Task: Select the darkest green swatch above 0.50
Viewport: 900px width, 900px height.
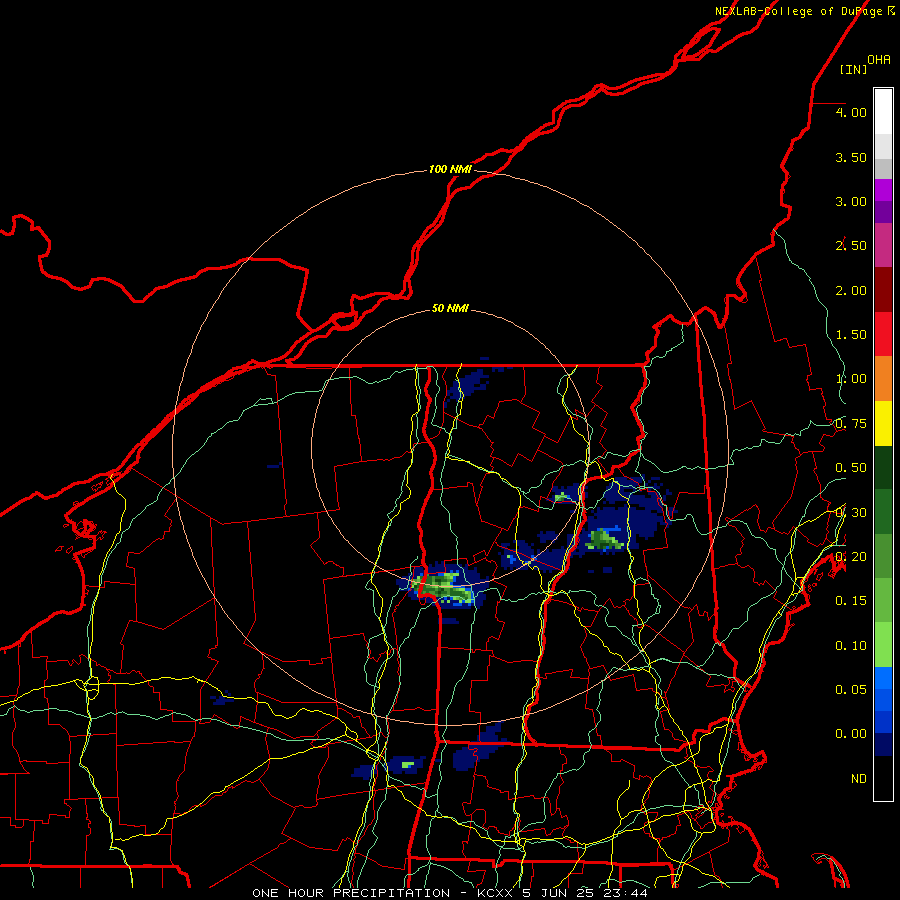Action: coord(883,467)
